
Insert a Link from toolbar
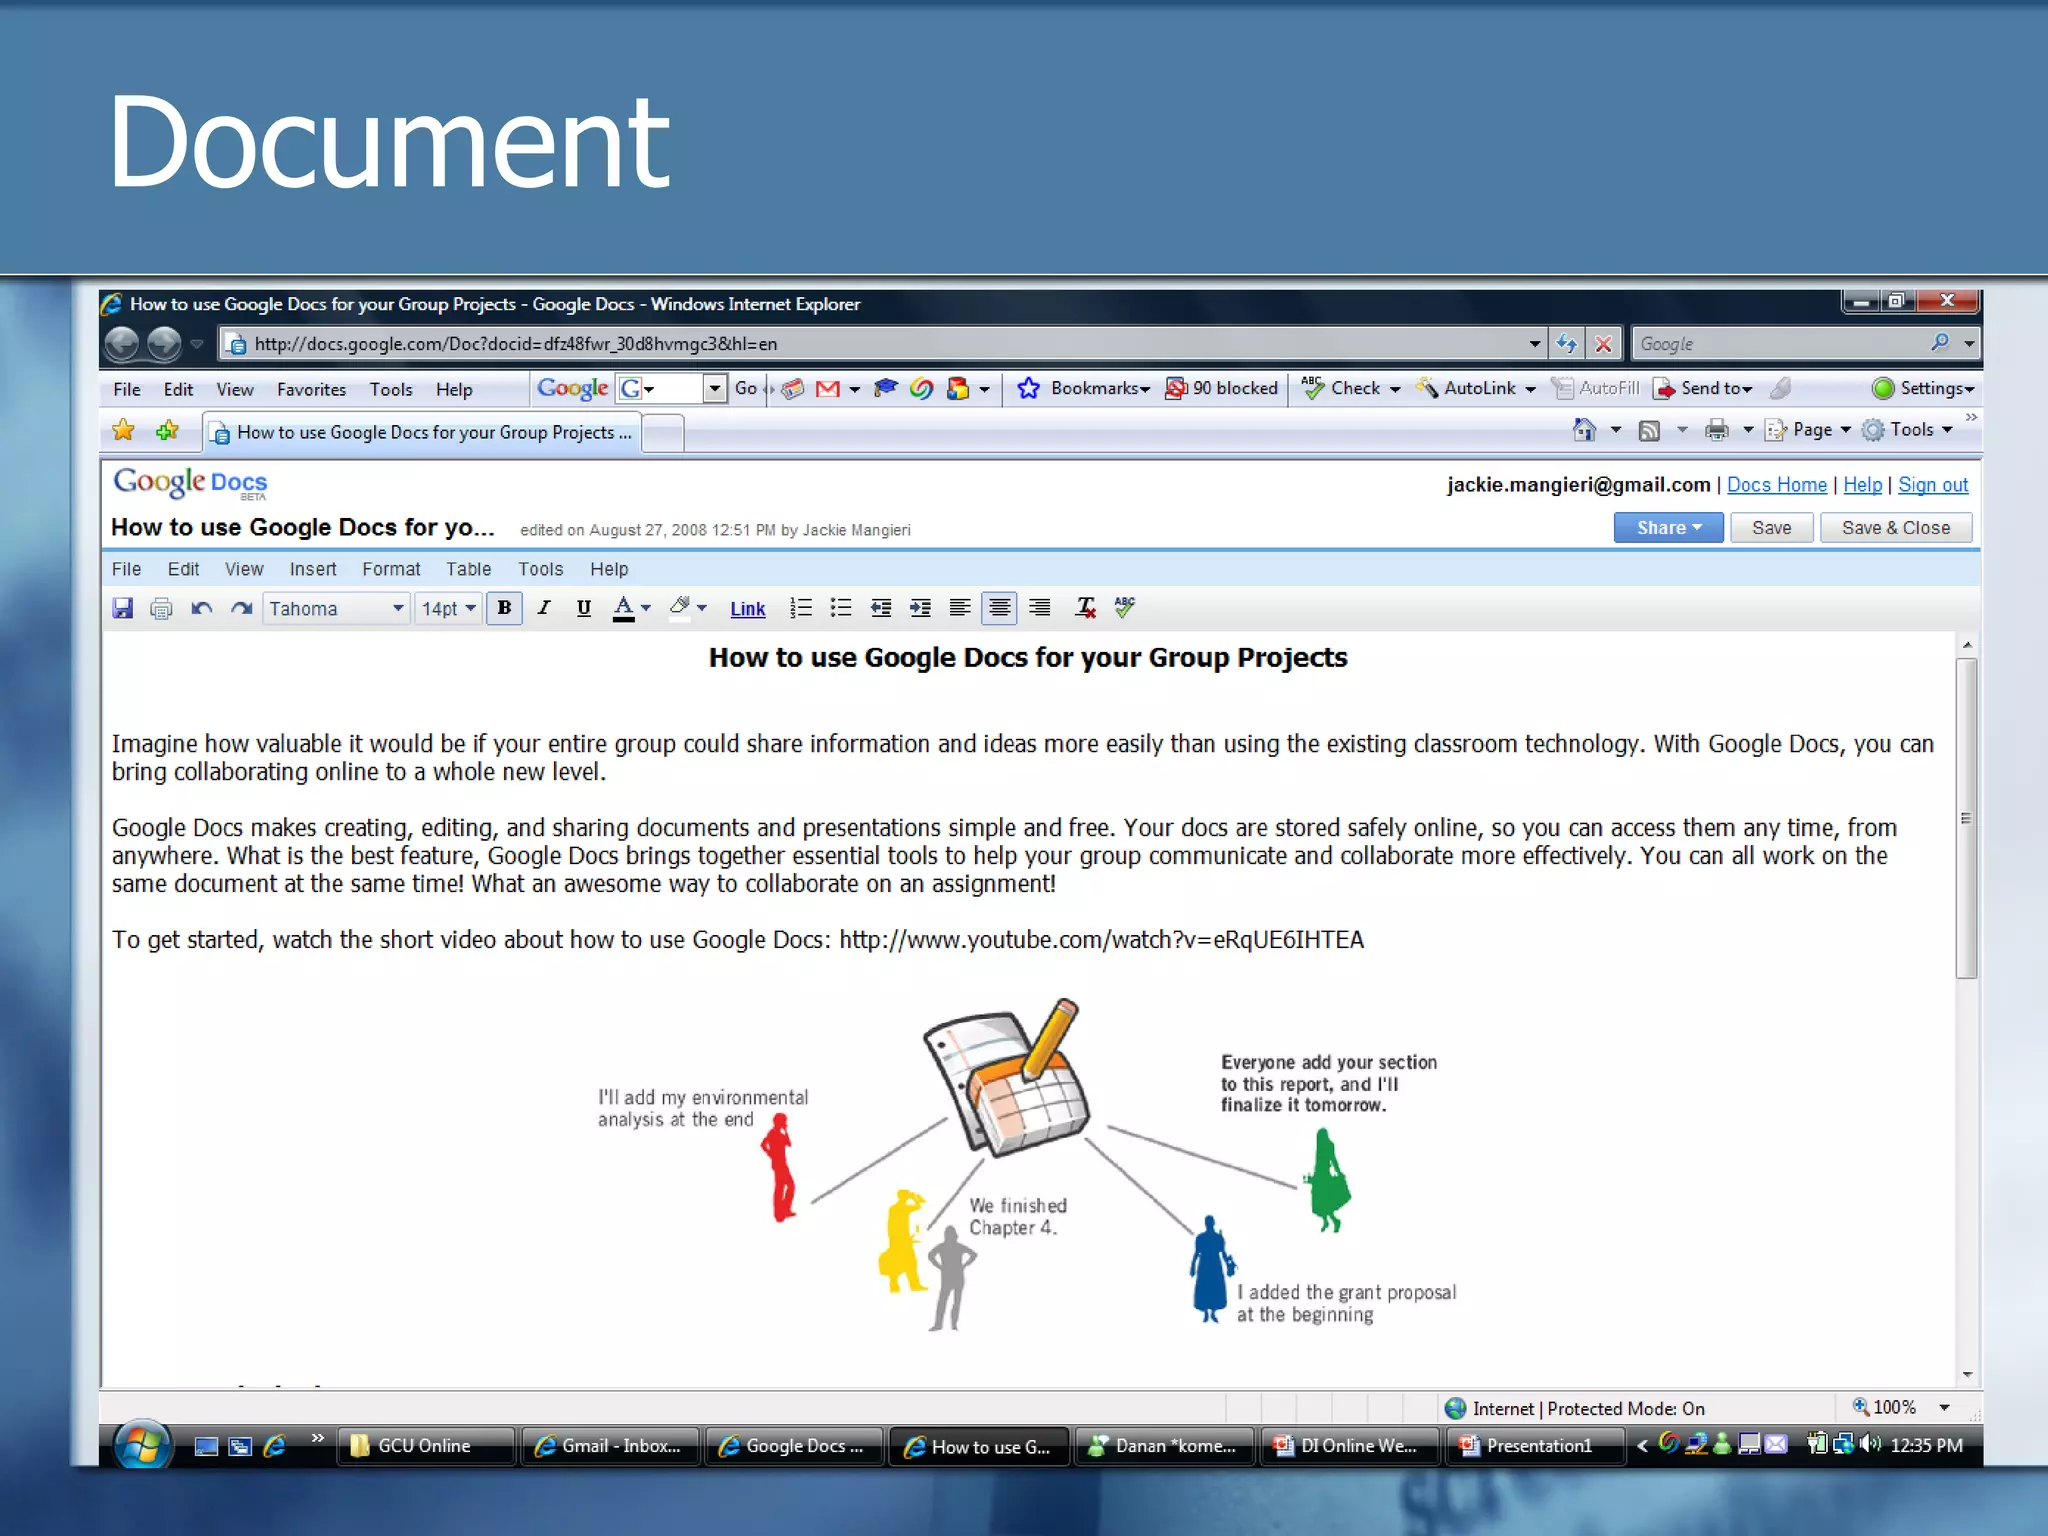747,609
